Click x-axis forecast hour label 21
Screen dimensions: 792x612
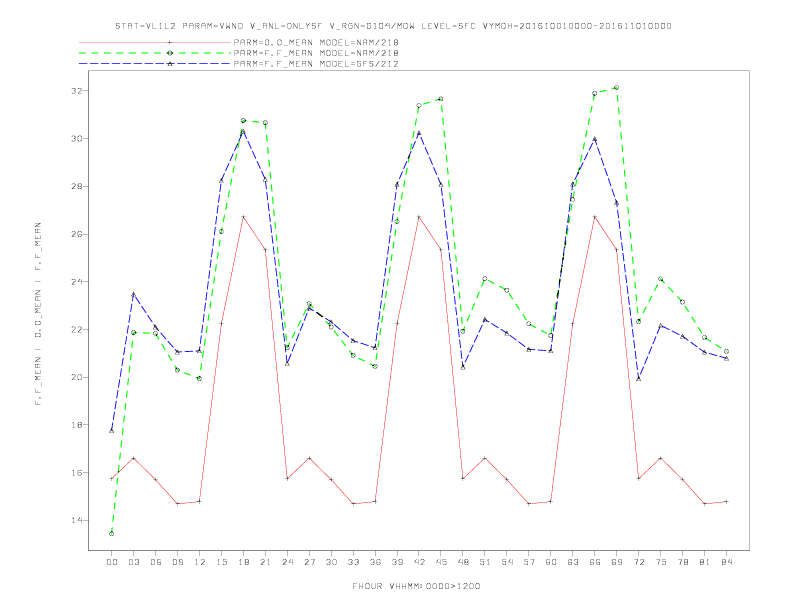[x=265, y=562]
